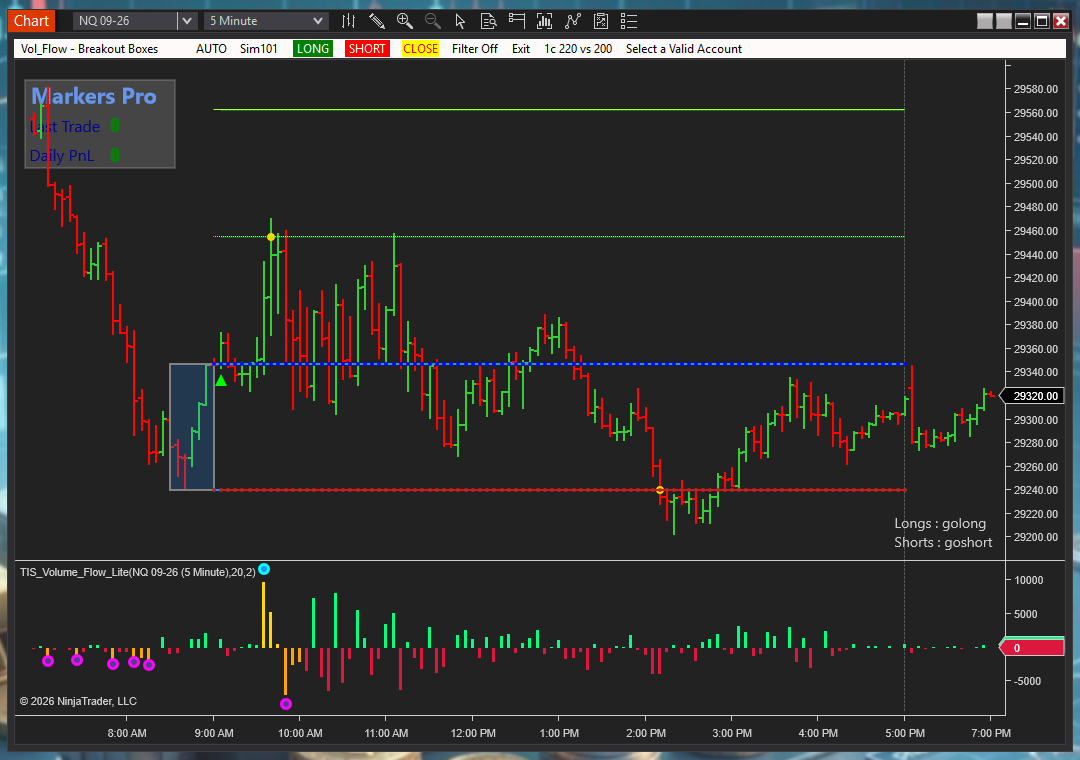This screenshot has height=760, width=1080.
Task: Select the blue dashed horizontal line
Action: (559, 364)
